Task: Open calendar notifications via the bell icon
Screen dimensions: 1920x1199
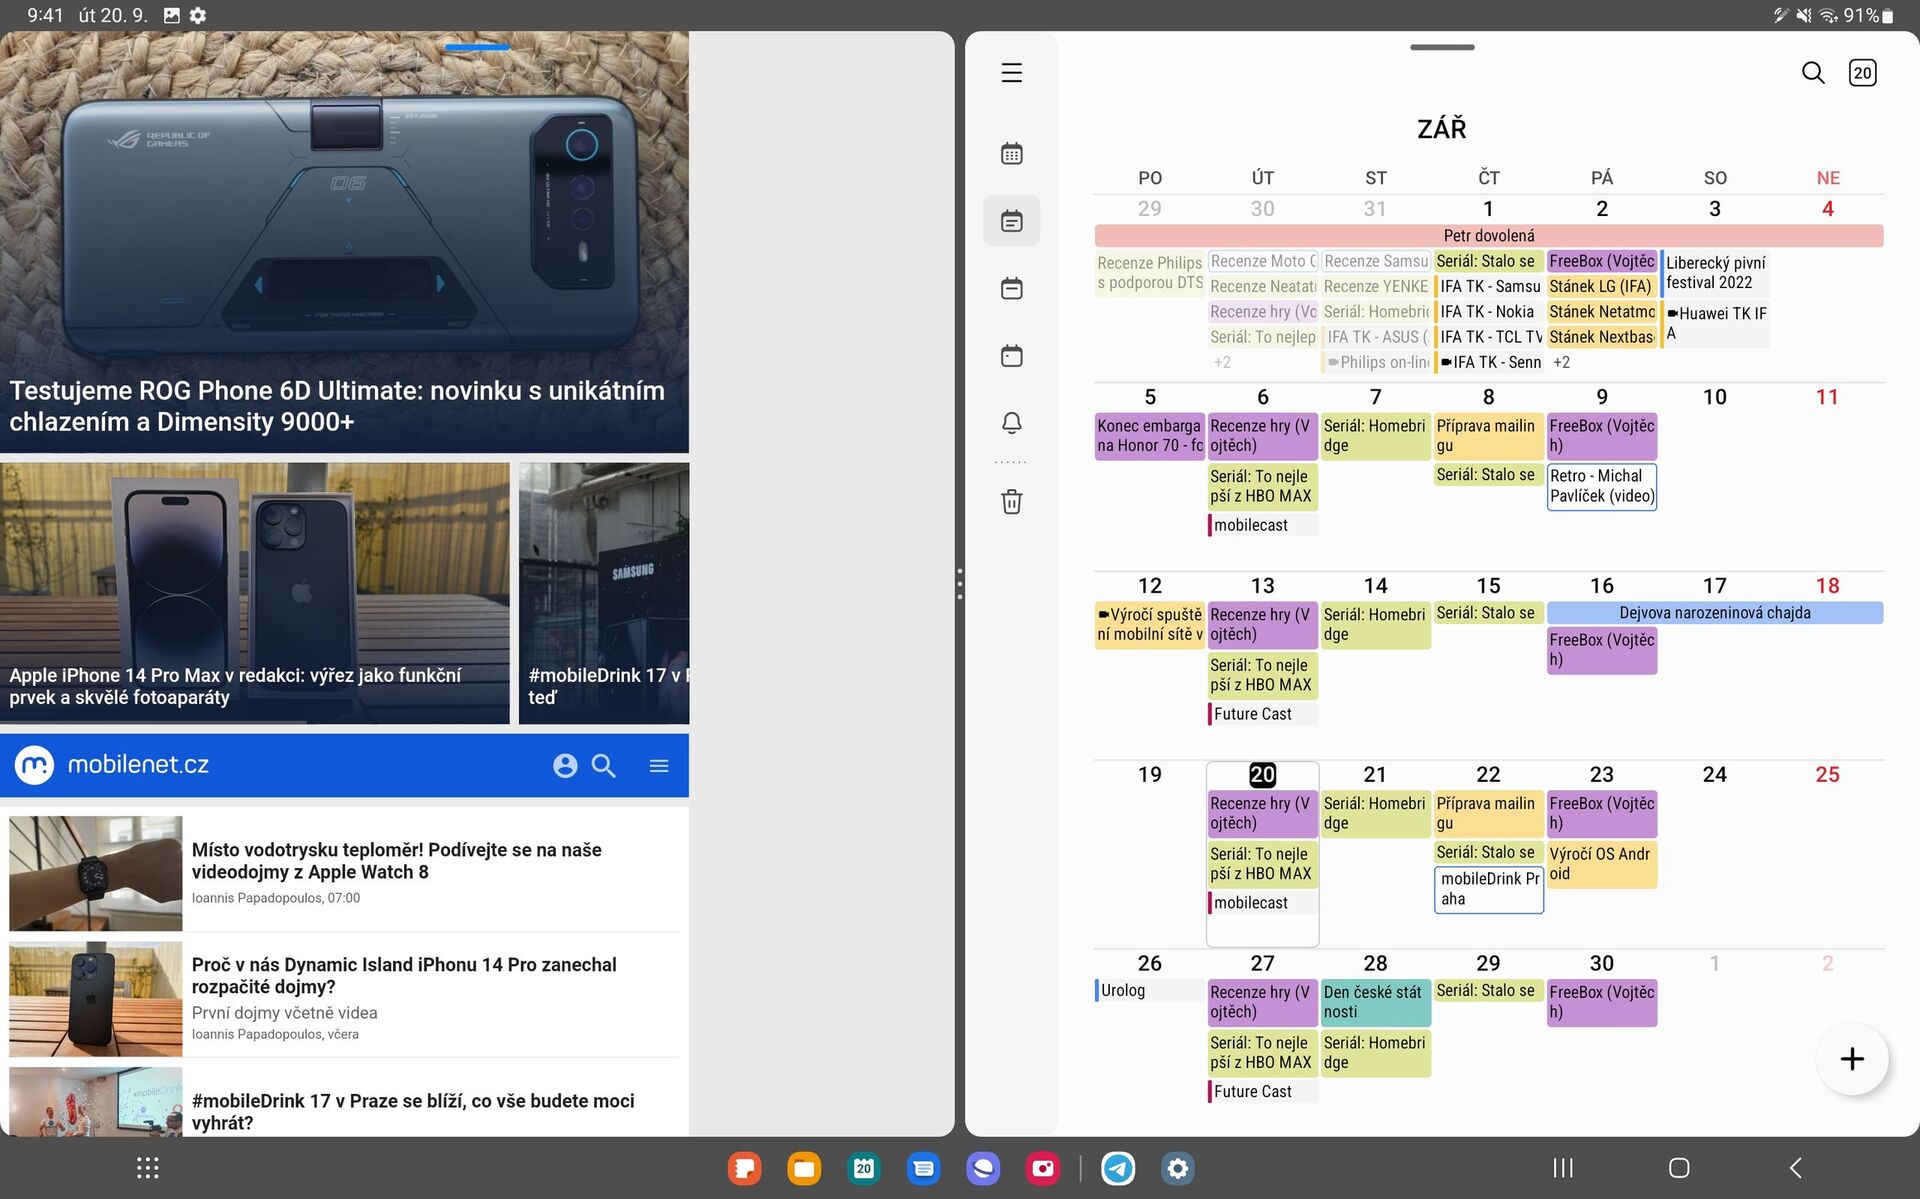Action: tap(1011, 422)
